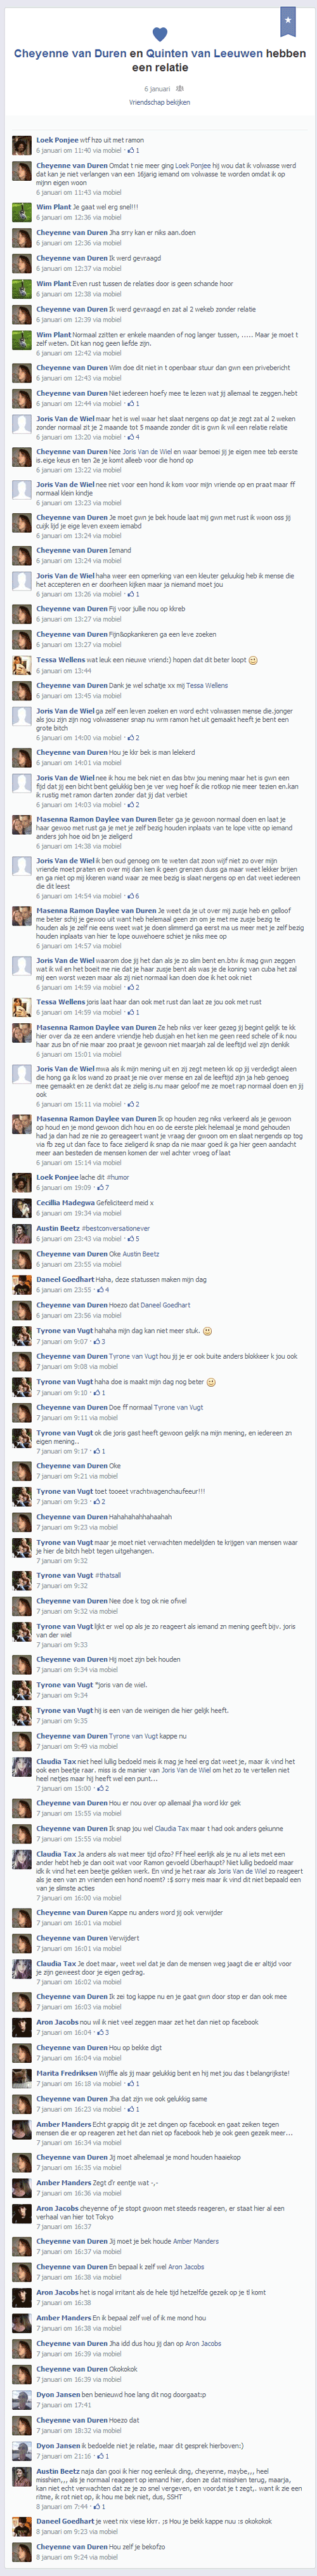Open Tessa Wellens' name link
317x2576 pixels.
click(60, 660)
